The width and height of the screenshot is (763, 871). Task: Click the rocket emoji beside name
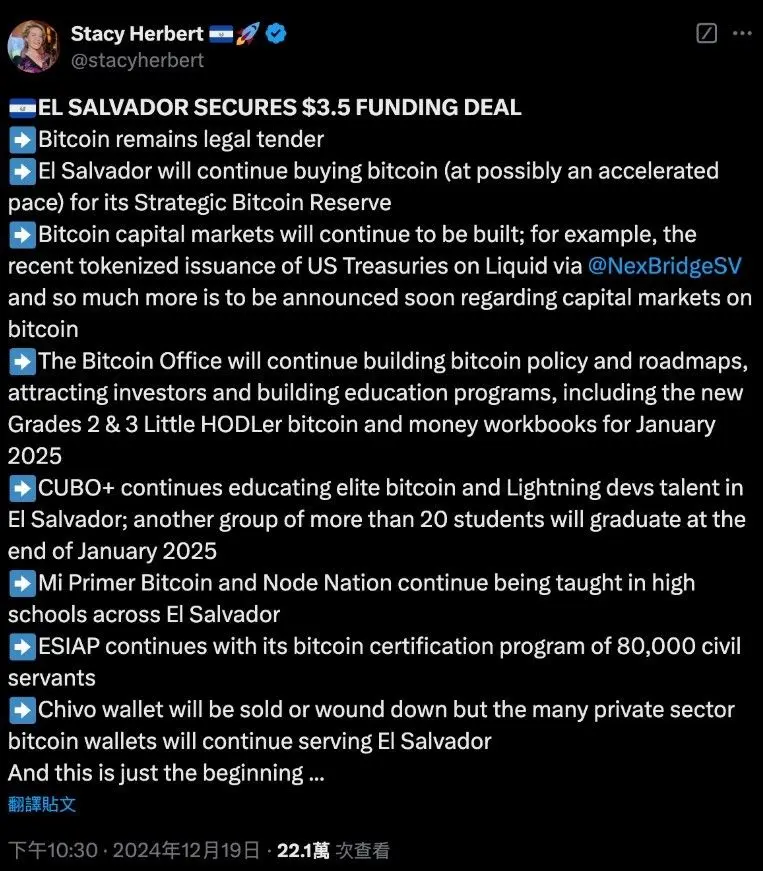248,34
